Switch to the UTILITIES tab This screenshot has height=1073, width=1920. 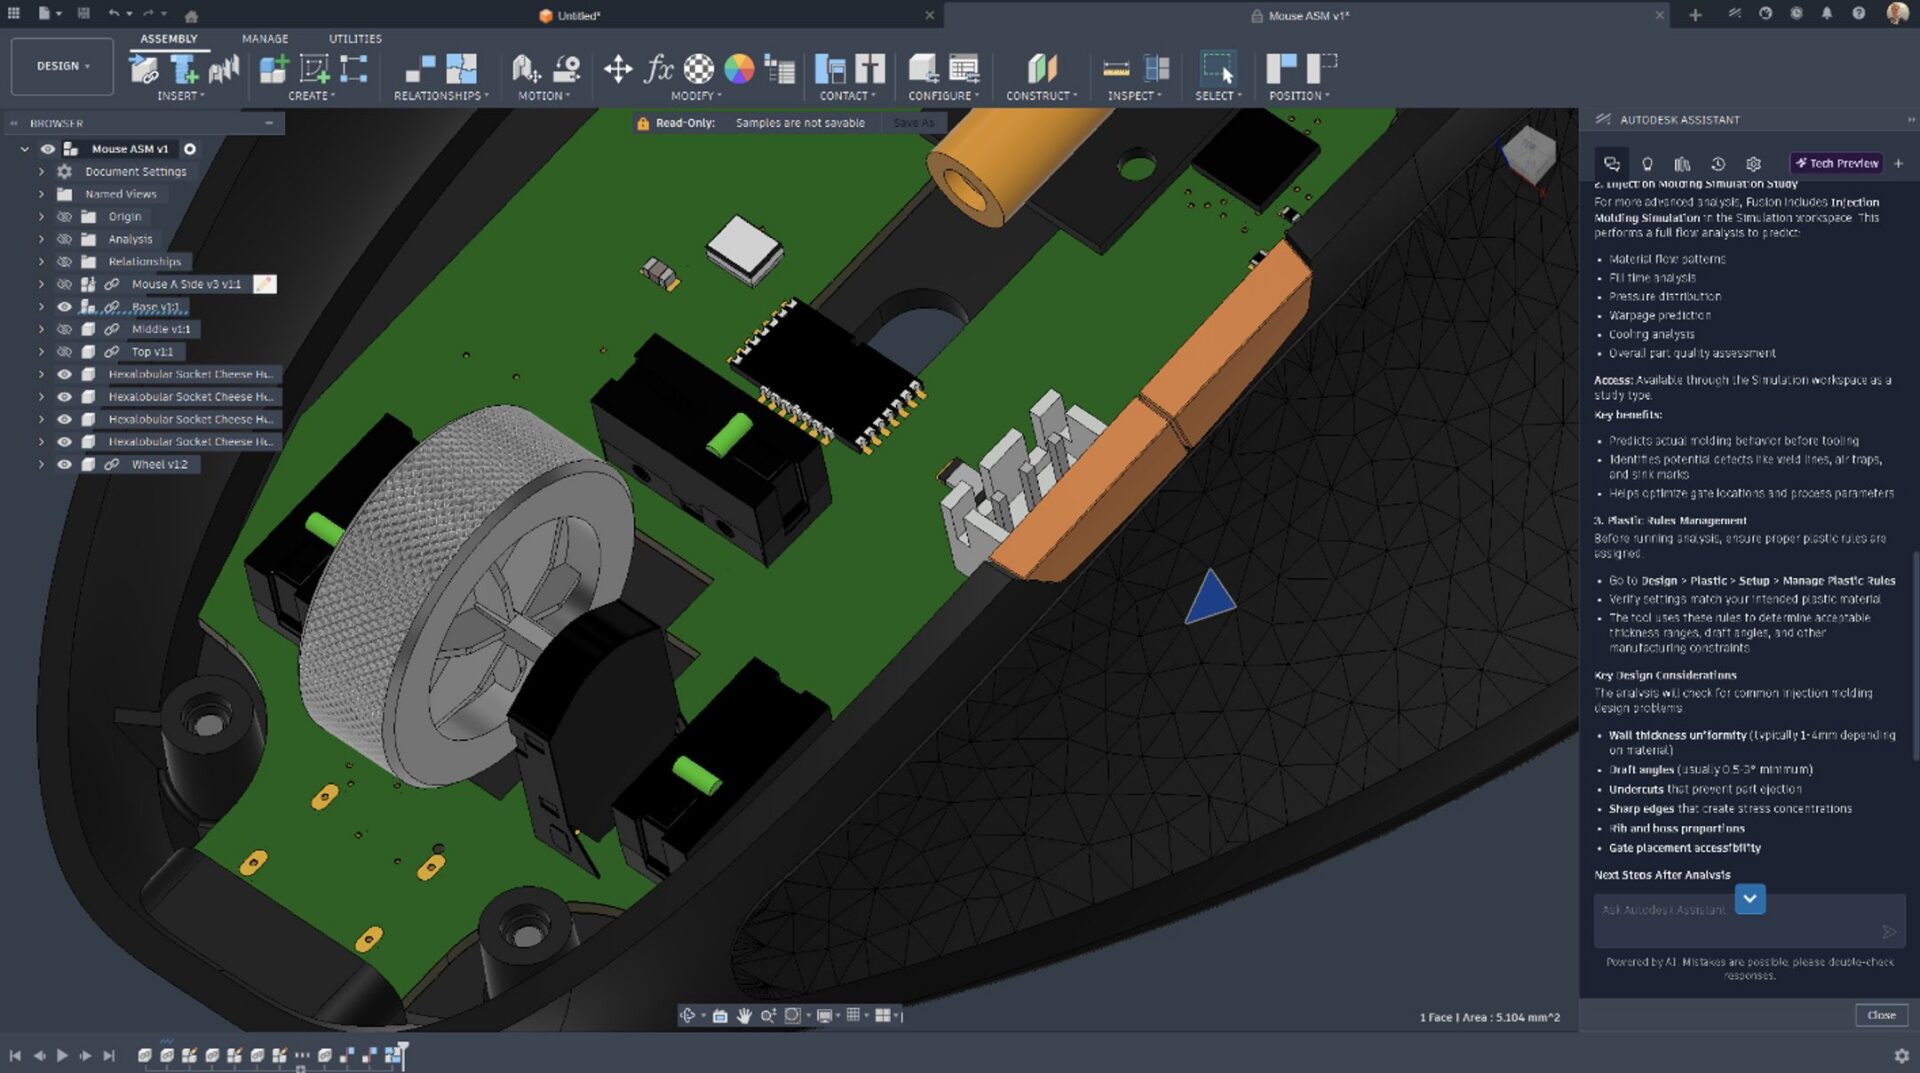355,39
